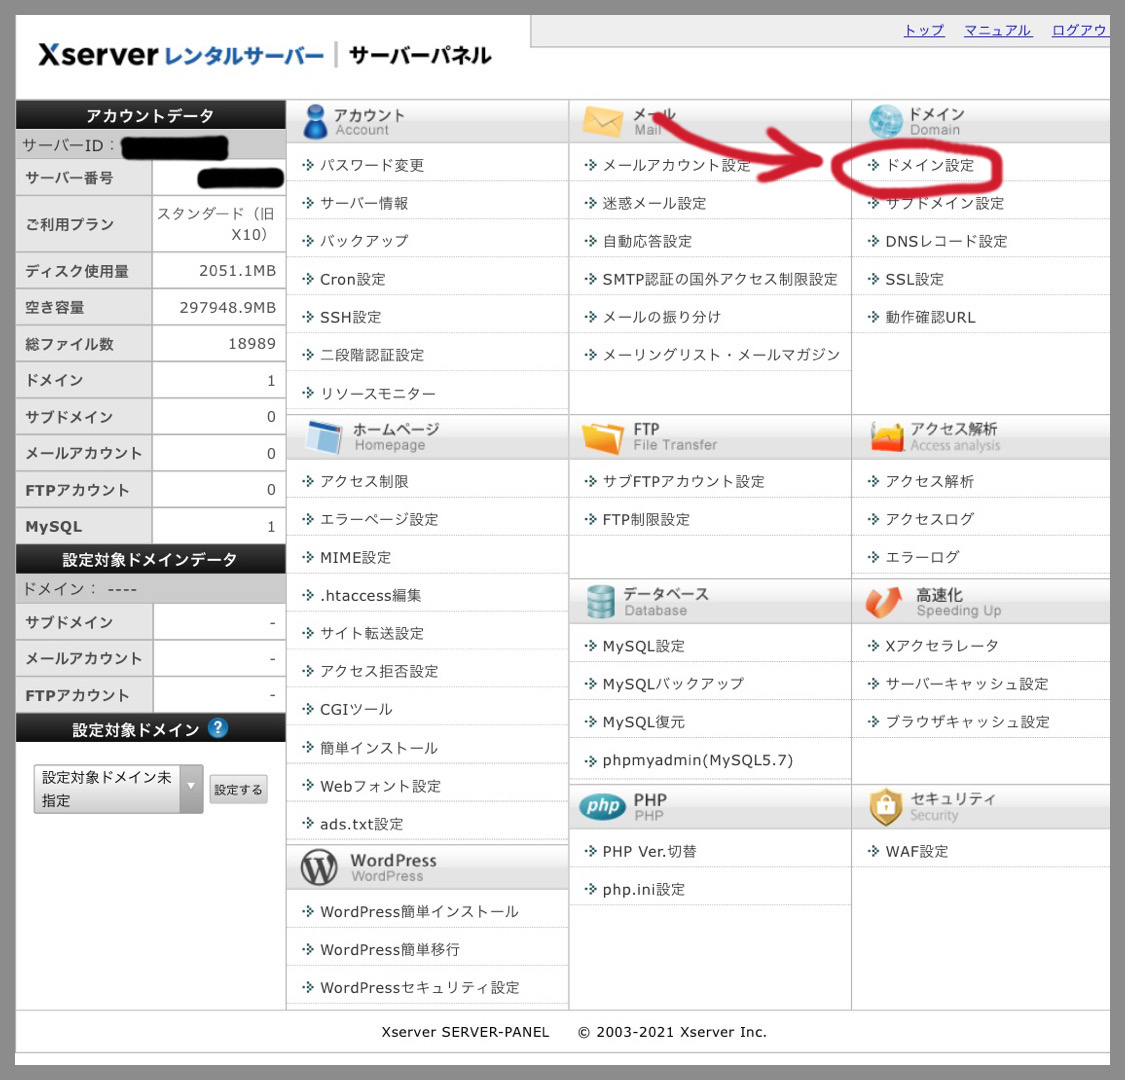This screenshot has height=1080, width=1125.
Task: Select the バックアップ menu item
Action: [x=364, y=241]
